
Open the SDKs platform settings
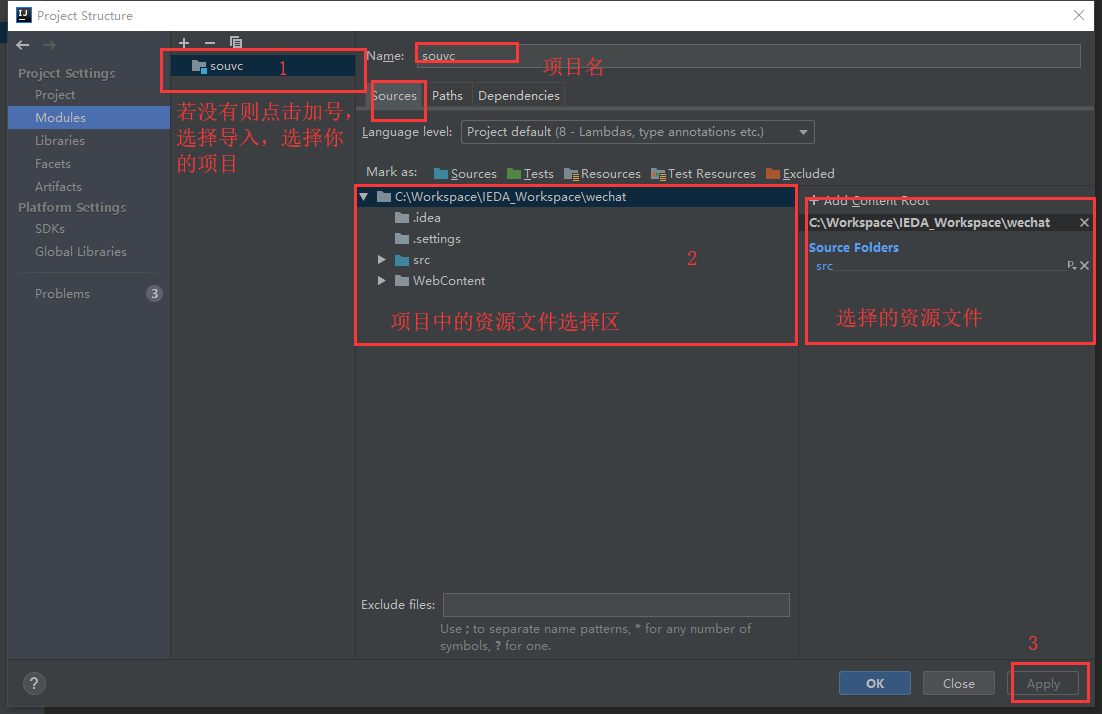click(x=50, y=229)
